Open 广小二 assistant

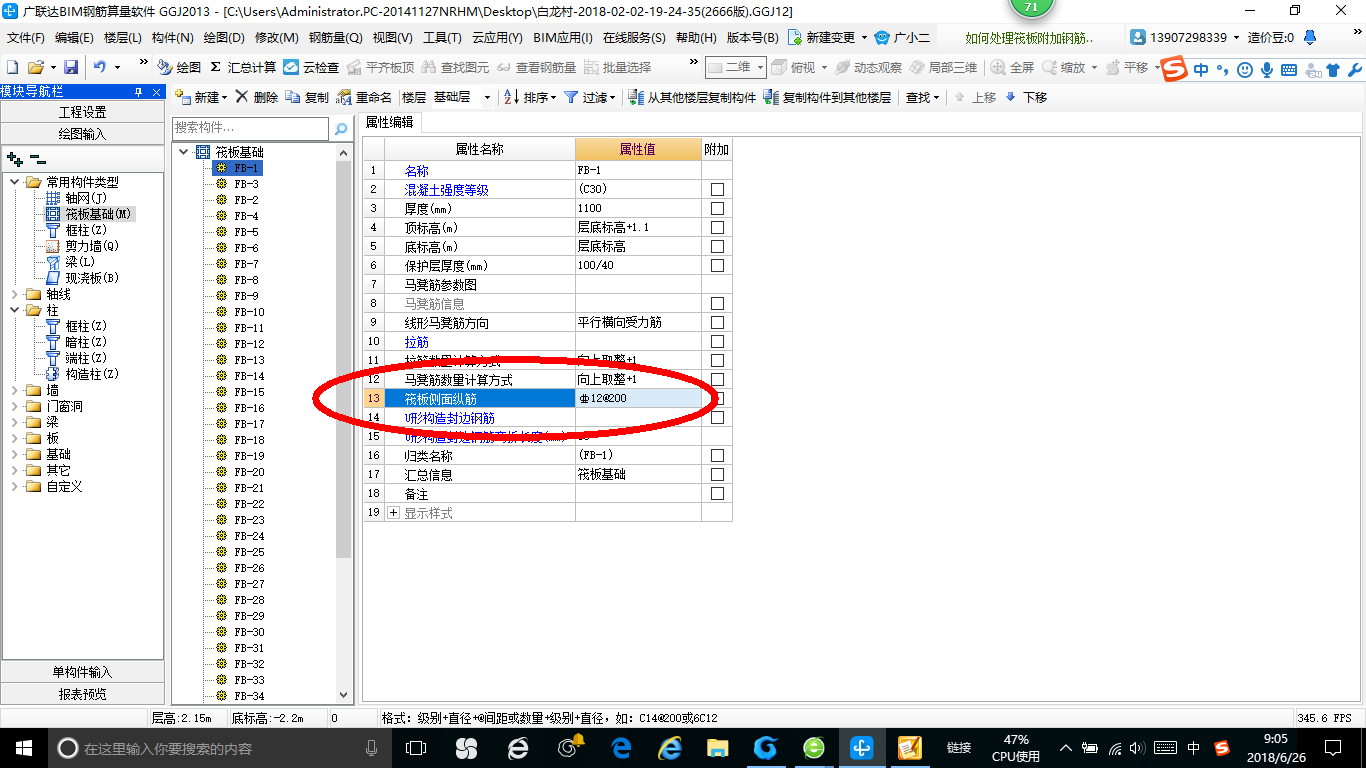coord(903,37)
